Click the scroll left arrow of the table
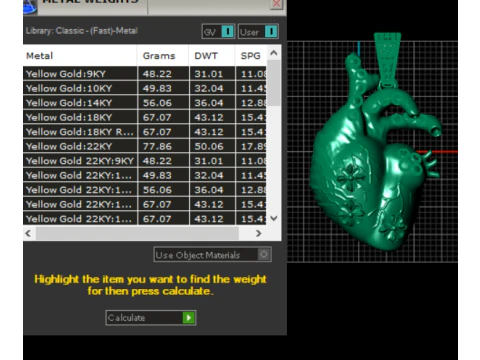 coord(28,233)
